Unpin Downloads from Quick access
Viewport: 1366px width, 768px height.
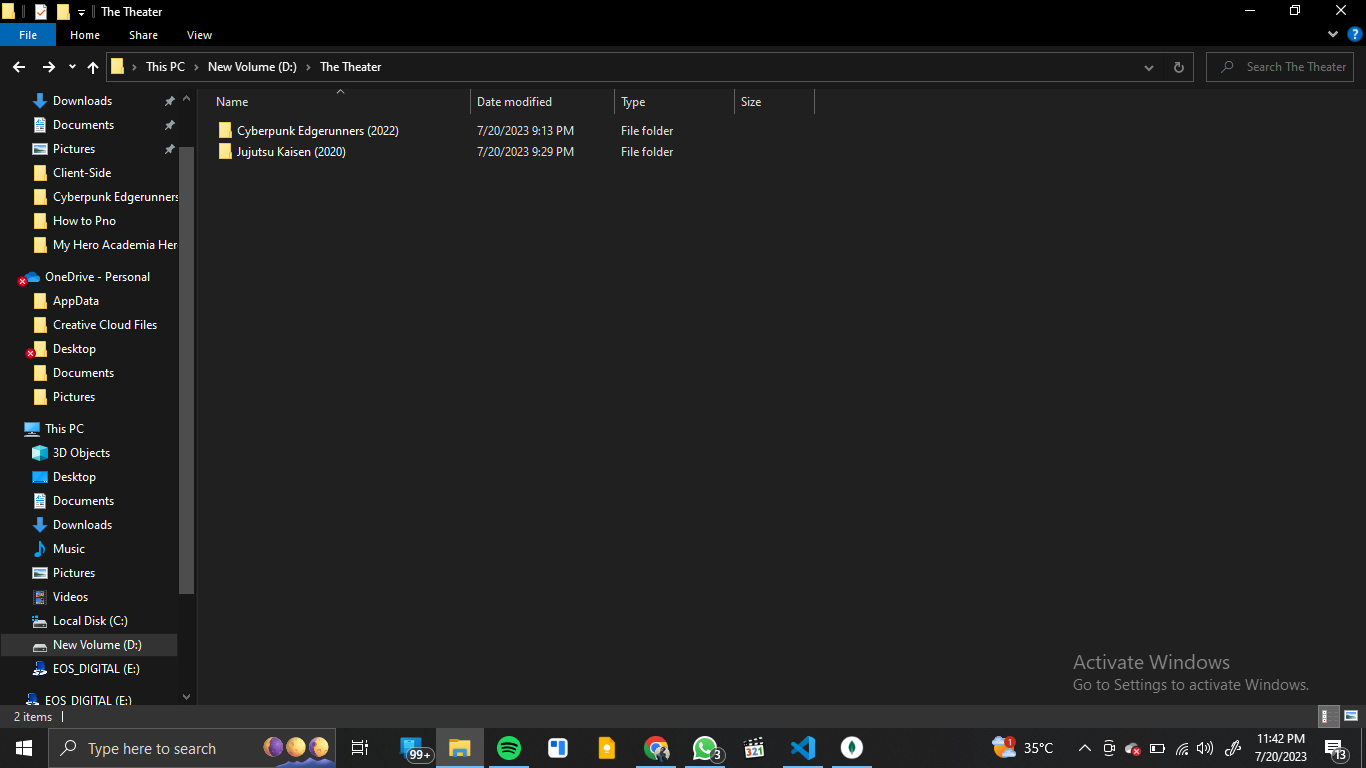[x=169, y=101]
